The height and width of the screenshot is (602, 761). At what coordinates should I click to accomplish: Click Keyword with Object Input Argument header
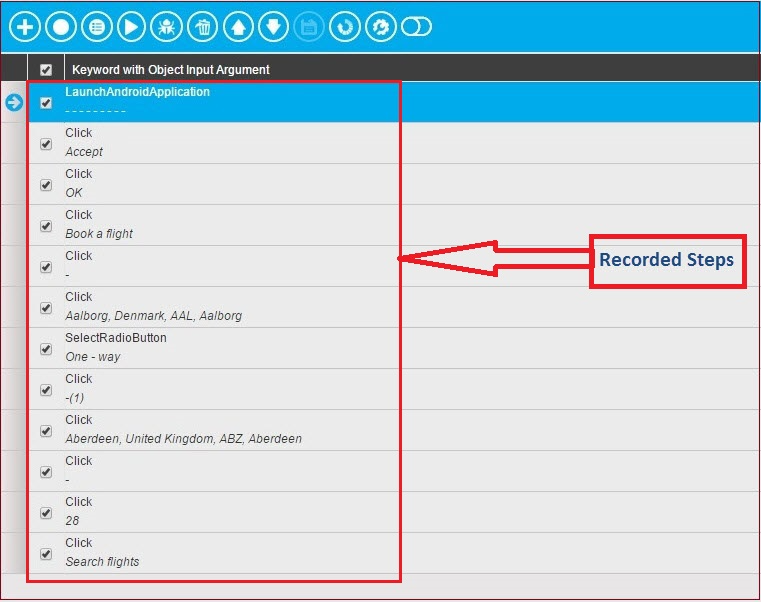[x=171, y=70]
